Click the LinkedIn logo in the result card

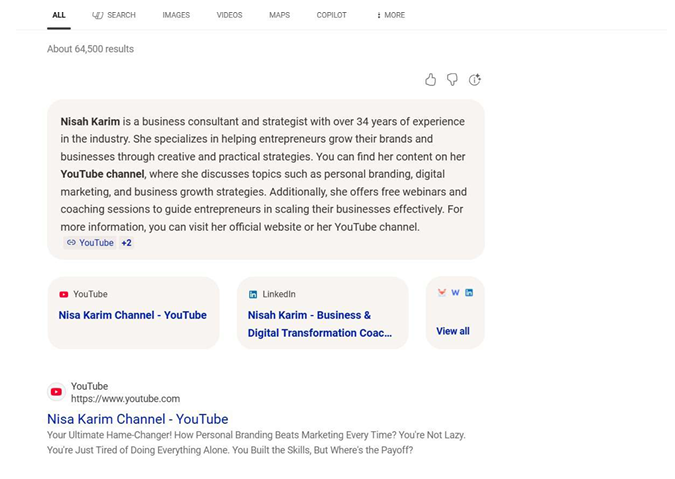tap(253, 294)
